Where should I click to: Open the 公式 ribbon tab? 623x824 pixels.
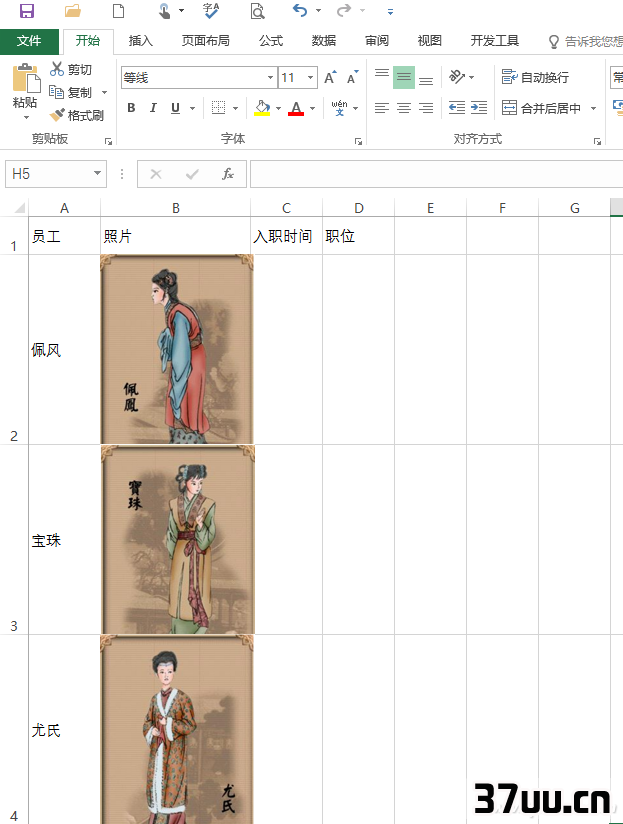click(271, 41)
